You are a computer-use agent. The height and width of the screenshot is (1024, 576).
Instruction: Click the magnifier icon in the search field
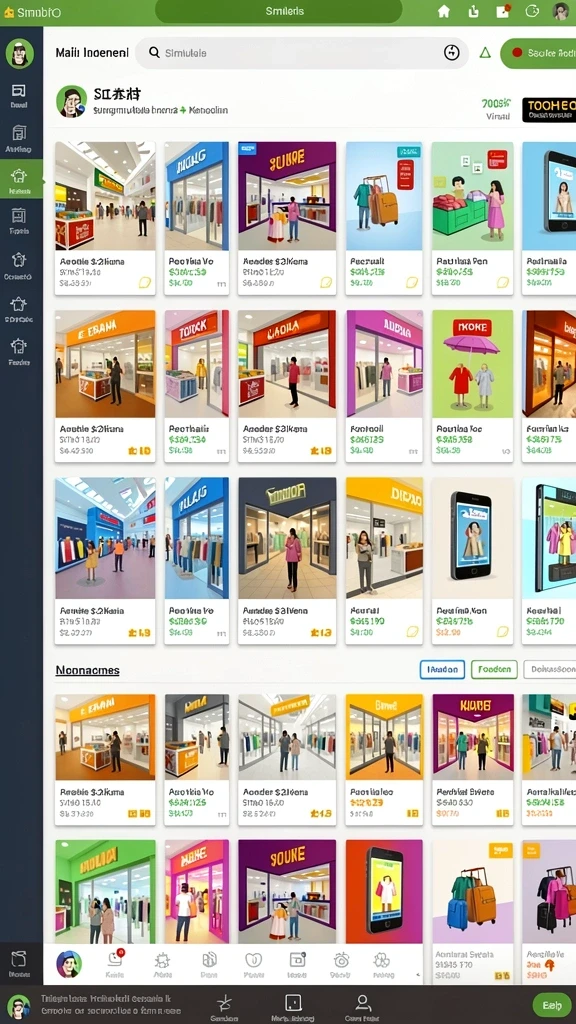point(154,52)
